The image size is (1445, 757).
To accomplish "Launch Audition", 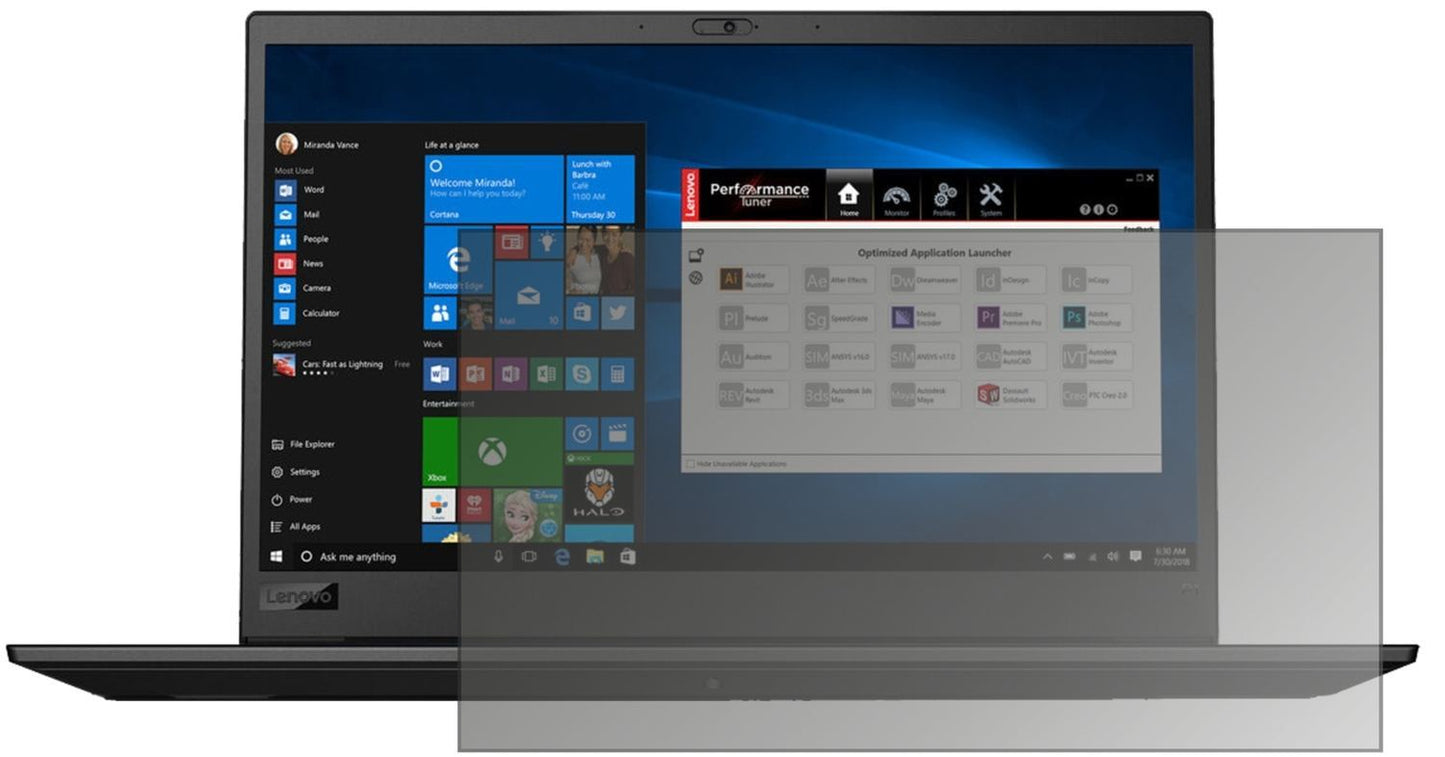I will (754, 356).
